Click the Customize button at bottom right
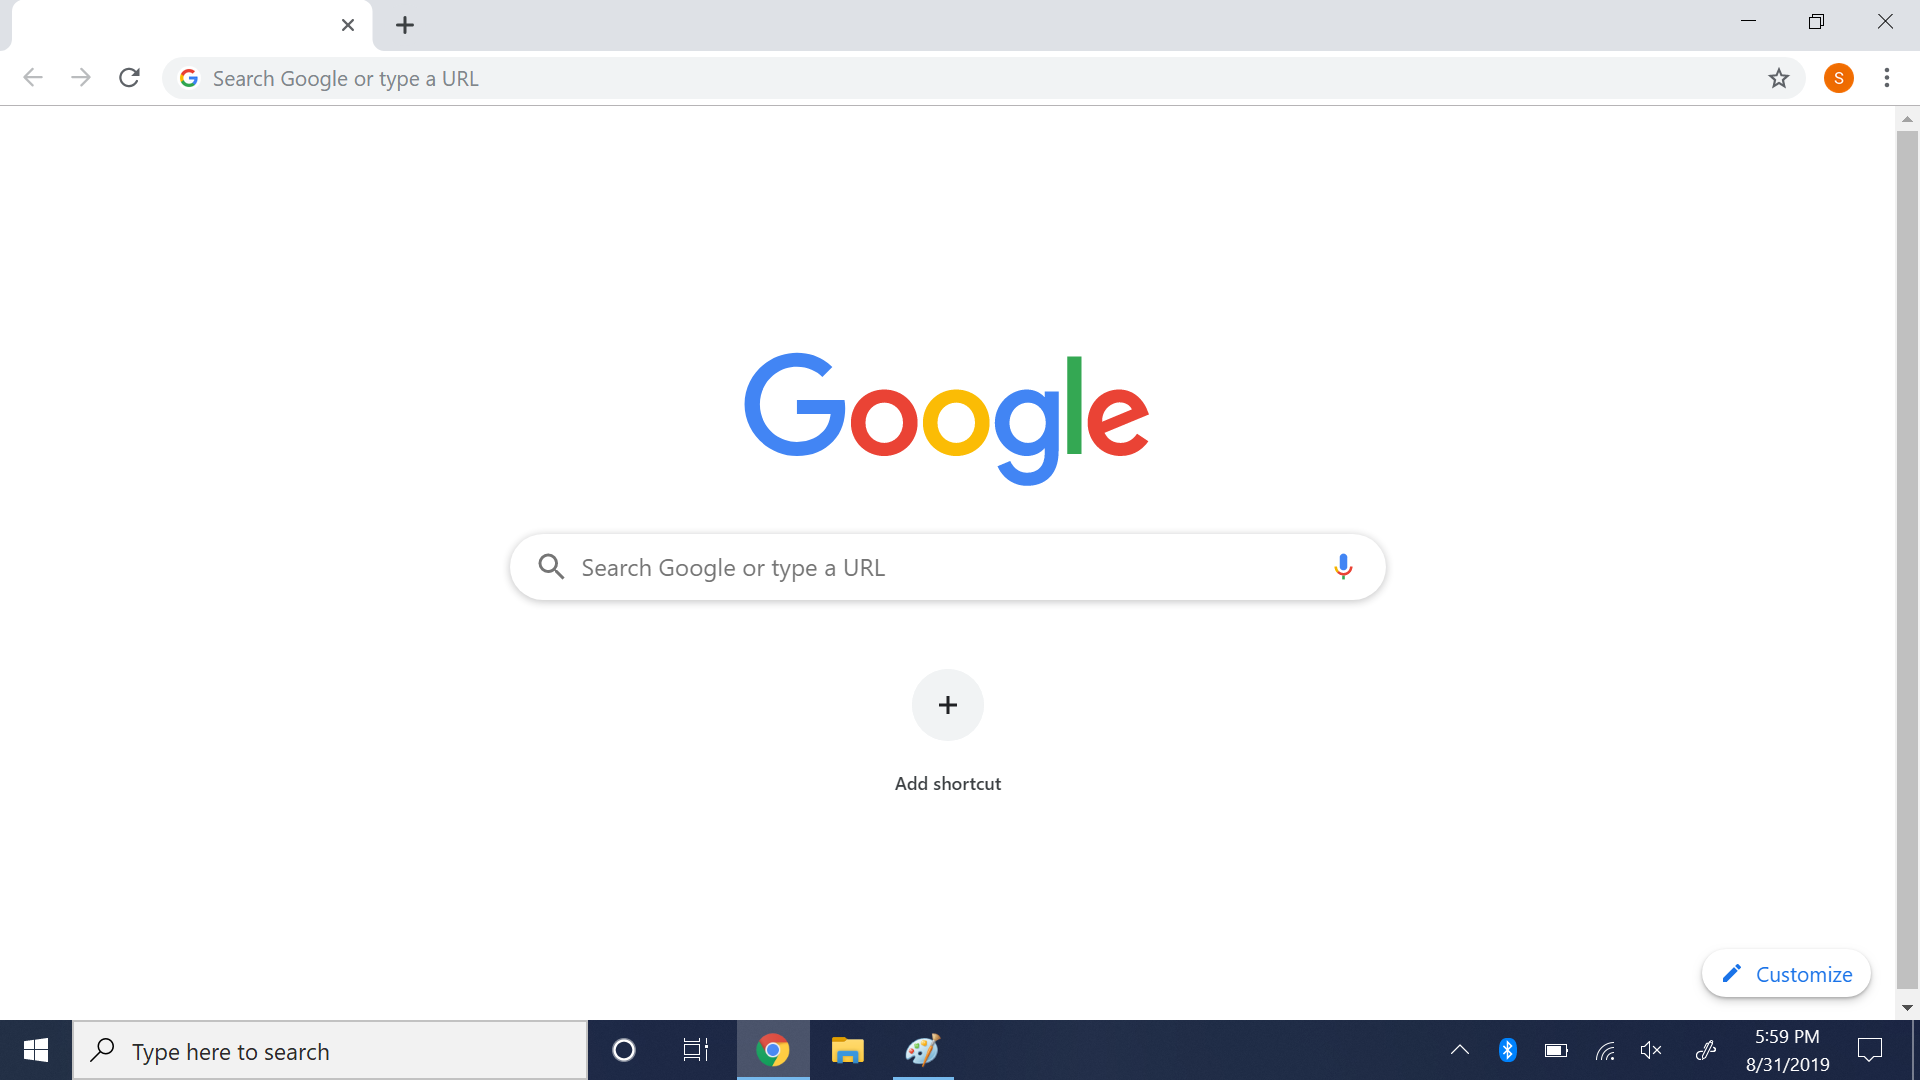Screen dimensions: 1920x1080 (x=1787, y=973)
